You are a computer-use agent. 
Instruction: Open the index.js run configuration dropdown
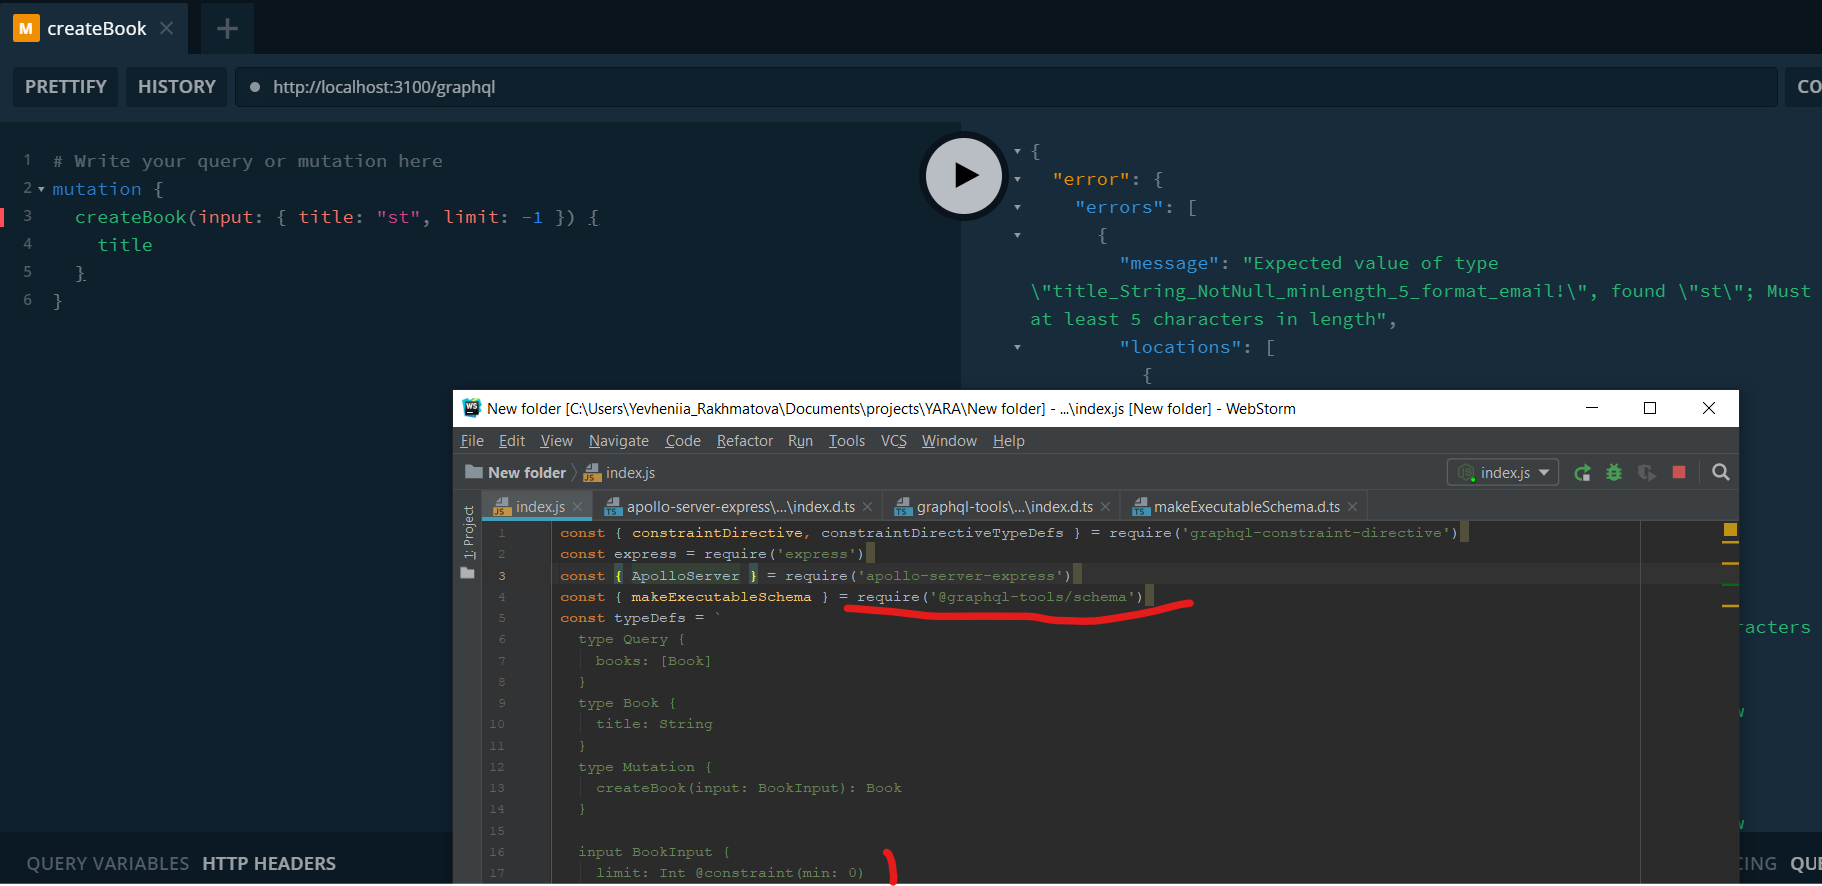1502,472
